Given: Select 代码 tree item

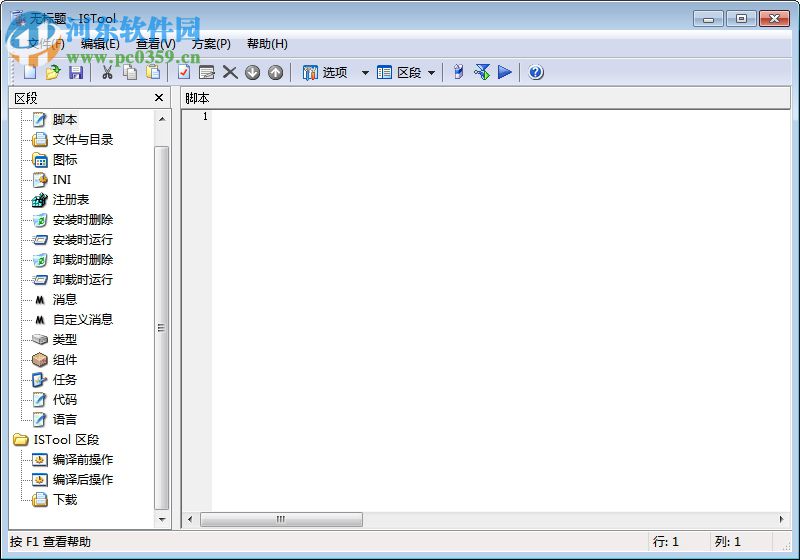Looking at the screenshot, I should (65, 399).
